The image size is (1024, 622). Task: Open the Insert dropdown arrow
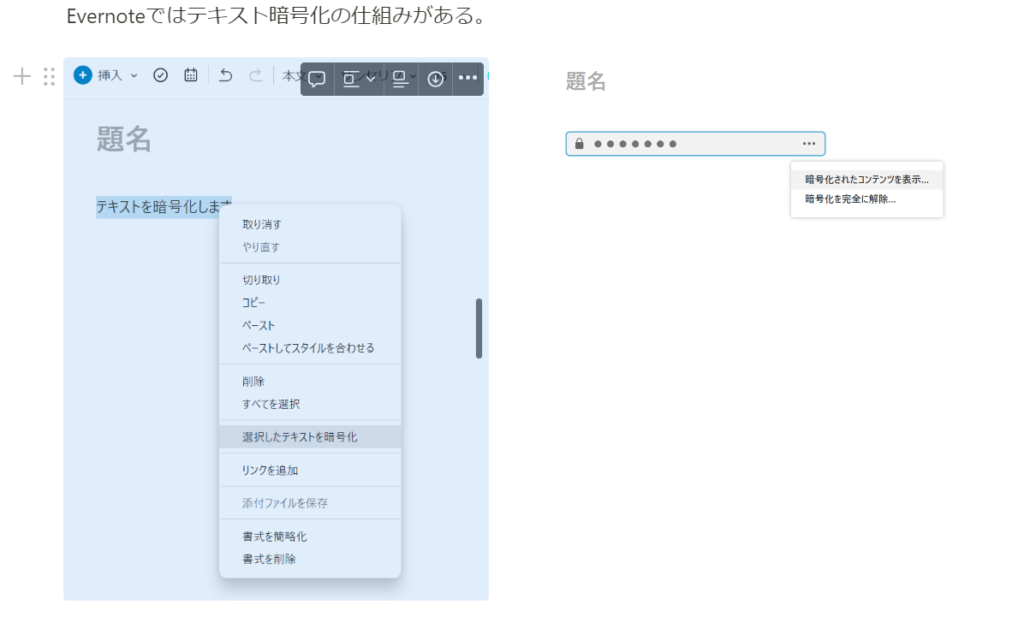pyautogui.click(x=134, y=76)
